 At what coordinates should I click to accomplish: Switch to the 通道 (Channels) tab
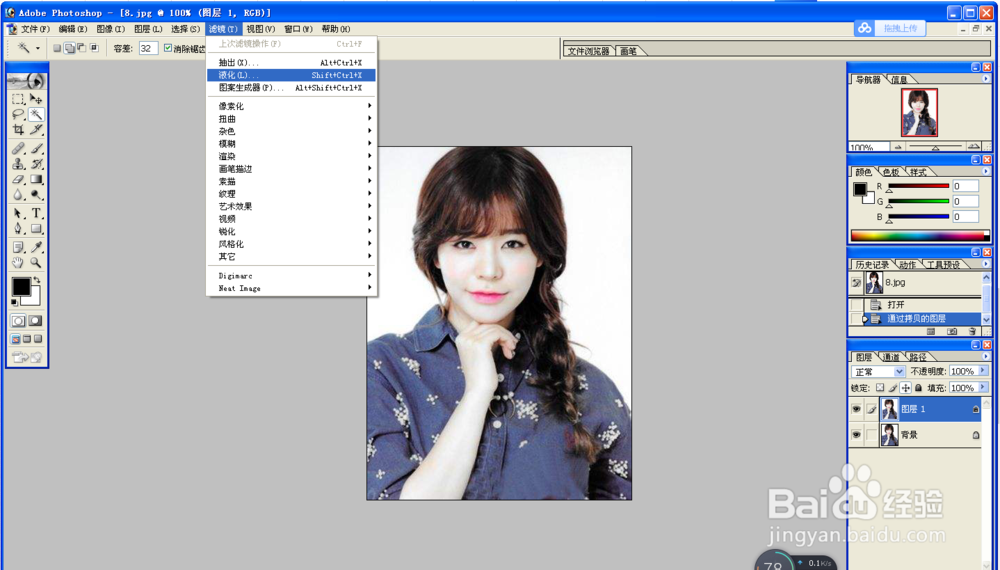click(892, 357)
